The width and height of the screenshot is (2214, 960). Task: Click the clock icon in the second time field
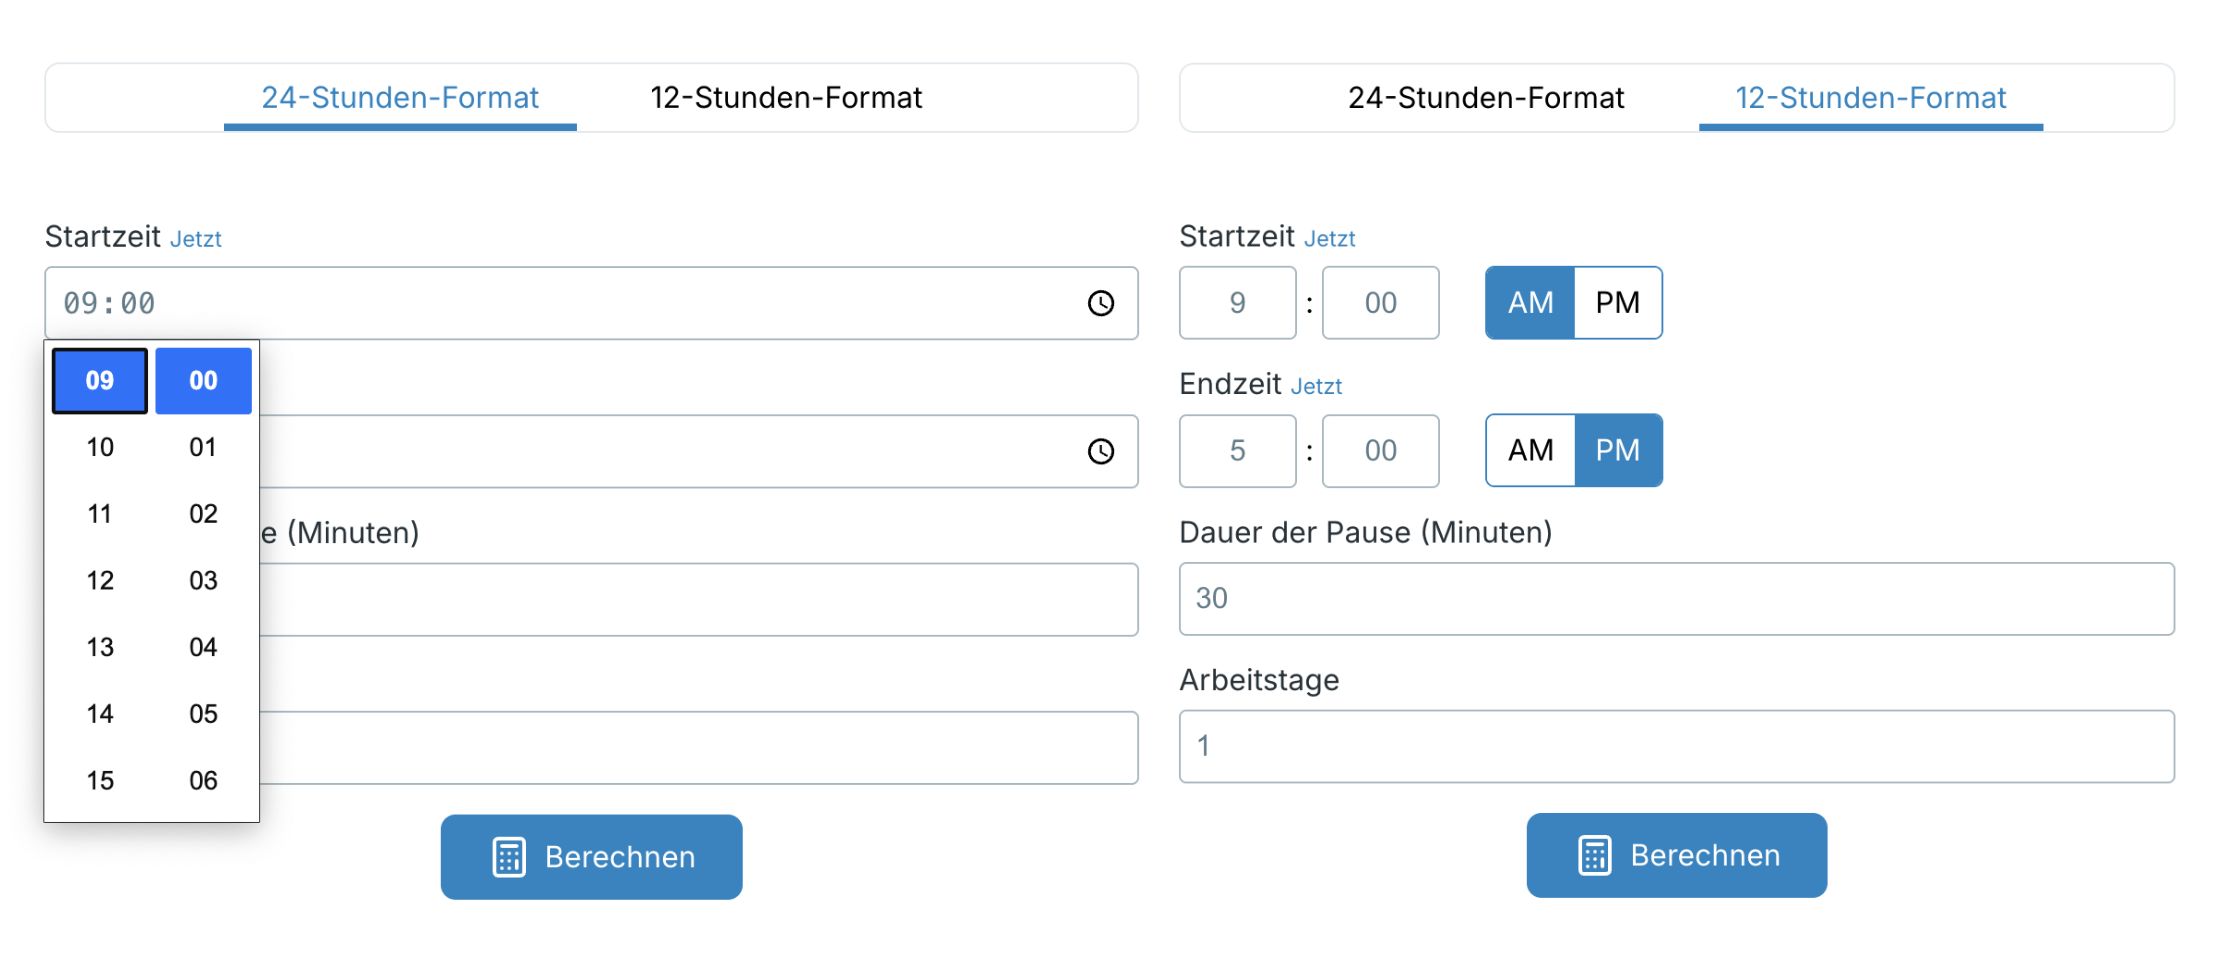point(1101,451)
